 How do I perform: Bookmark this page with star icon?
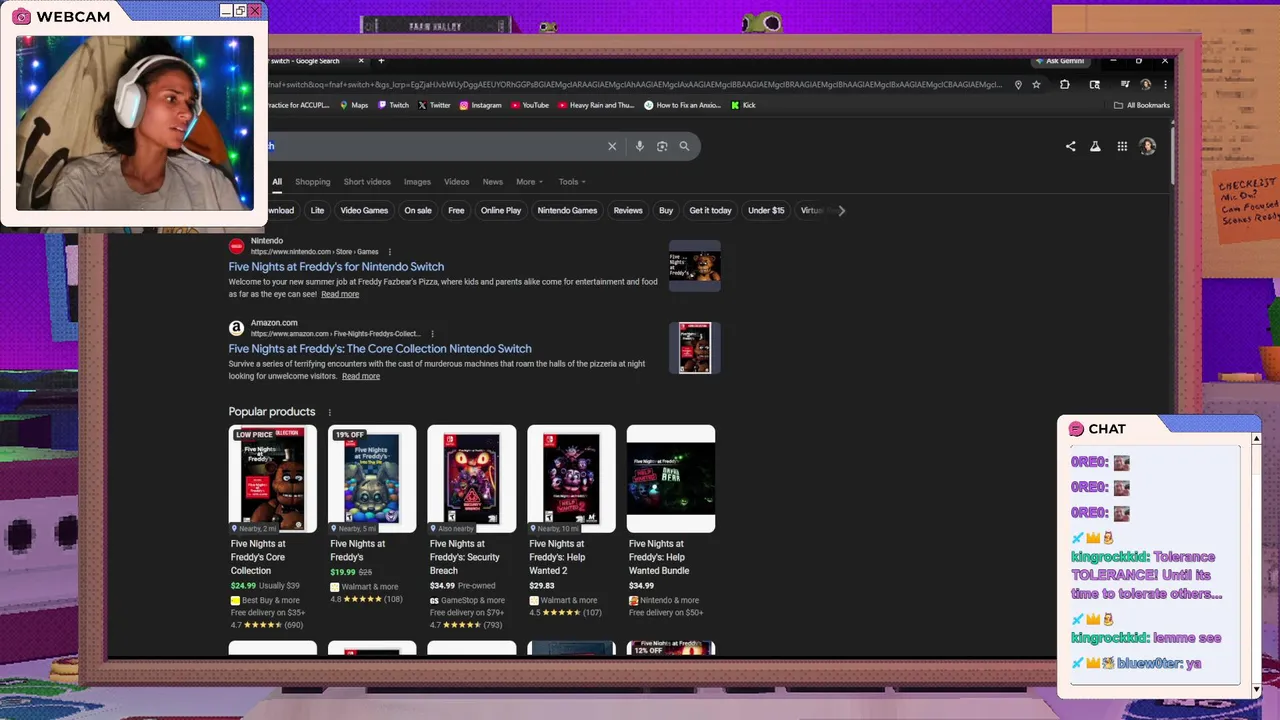(1036, 85)
